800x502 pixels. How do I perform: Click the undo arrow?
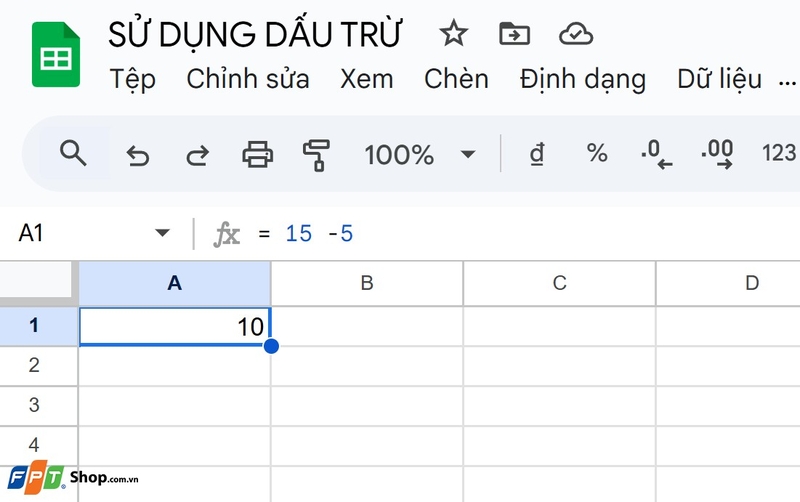[137, 155]
